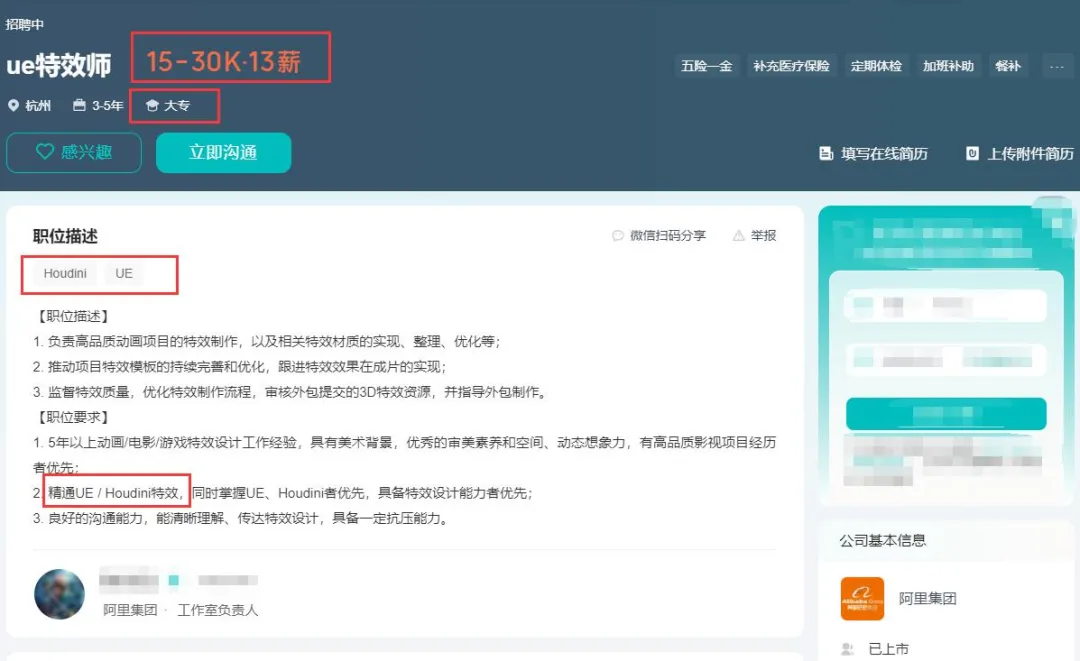This screenshot has width=1080, height=661.
Task: Click the 立即沟通 chat button
Action: (223, 152)
